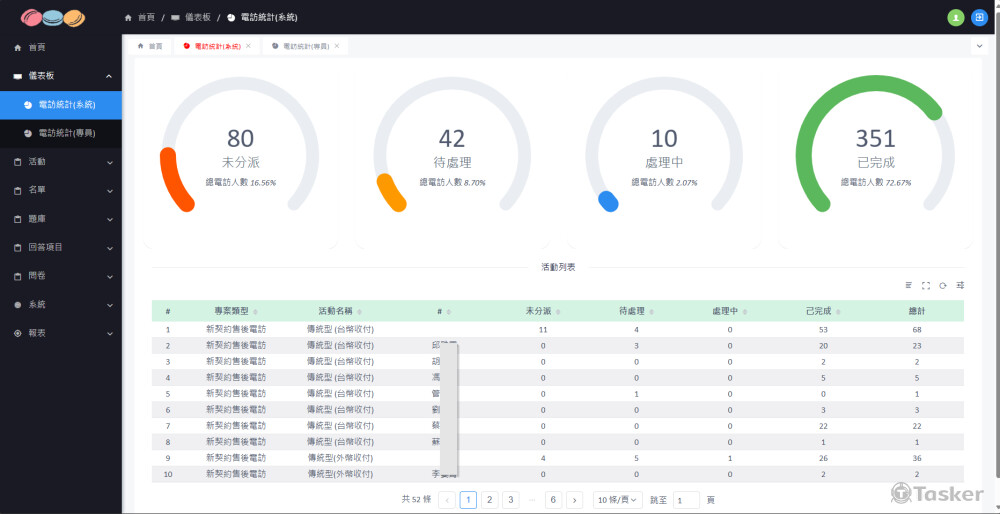This screenshot has width=1000, height=514.
Task: Click the jump-to page number input
Action: click(686, 500)
